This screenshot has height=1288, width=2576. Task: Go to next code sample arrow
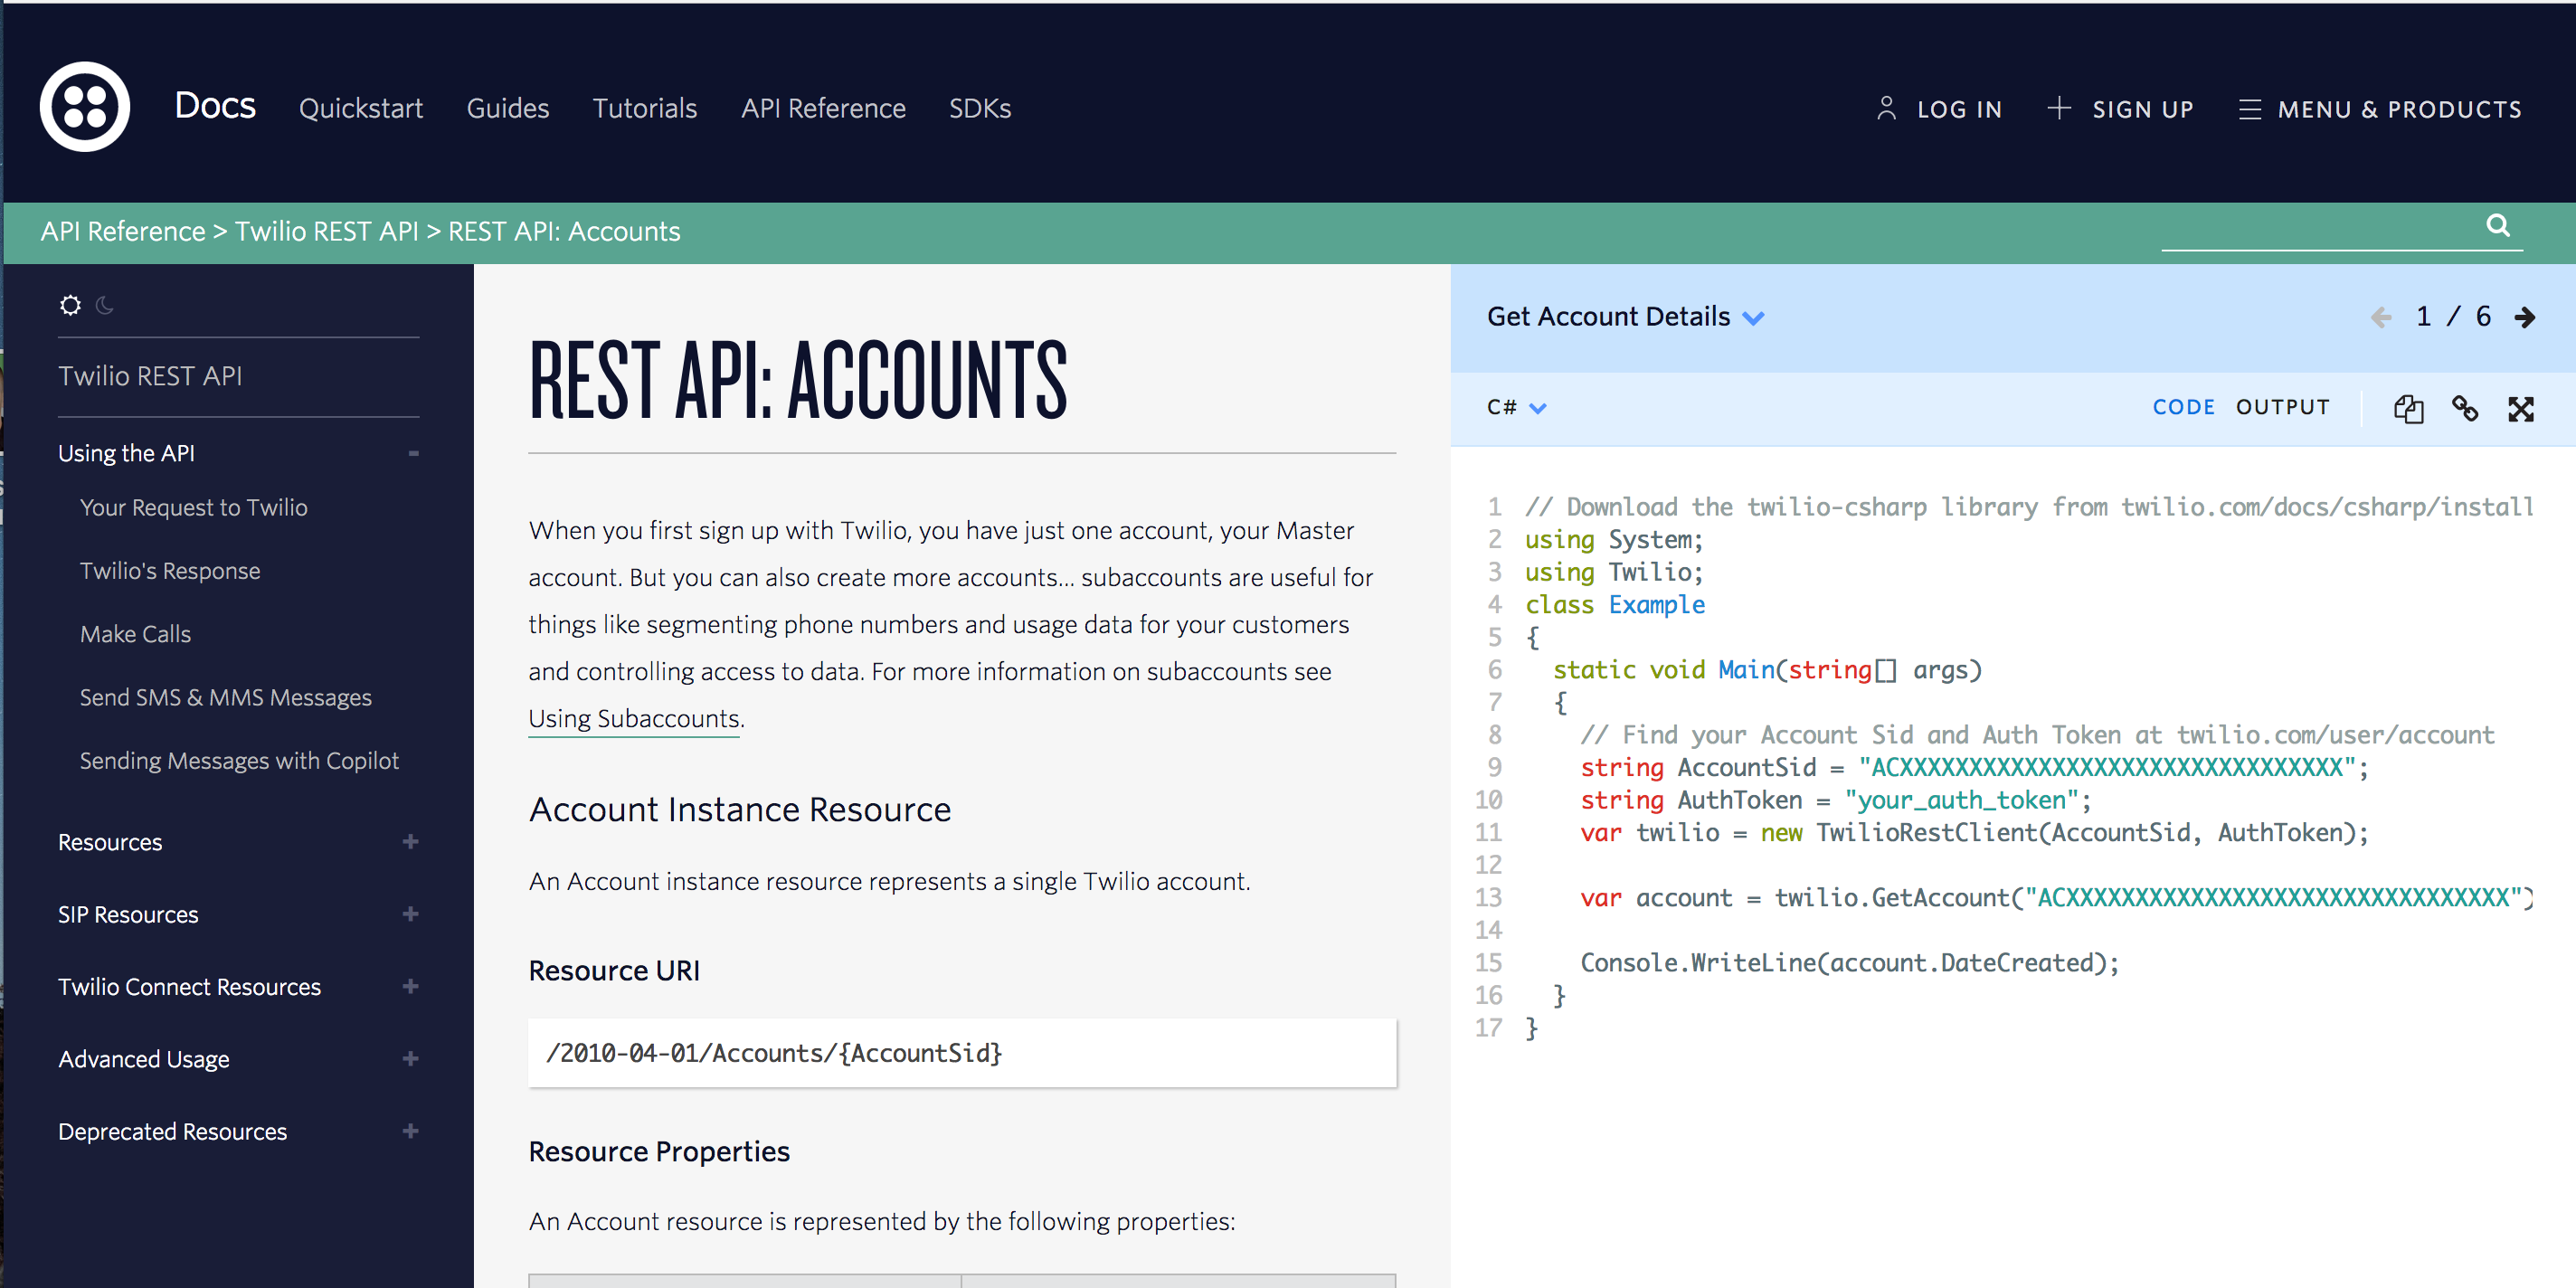[2525, 318]
